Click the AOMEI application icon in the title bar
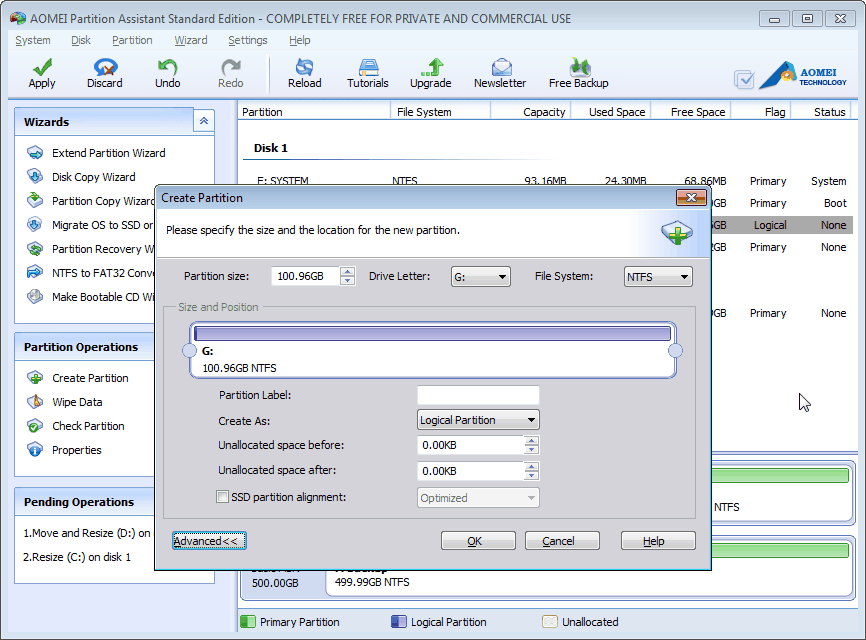This screenshot has width=866, height=640. (18, 18)
